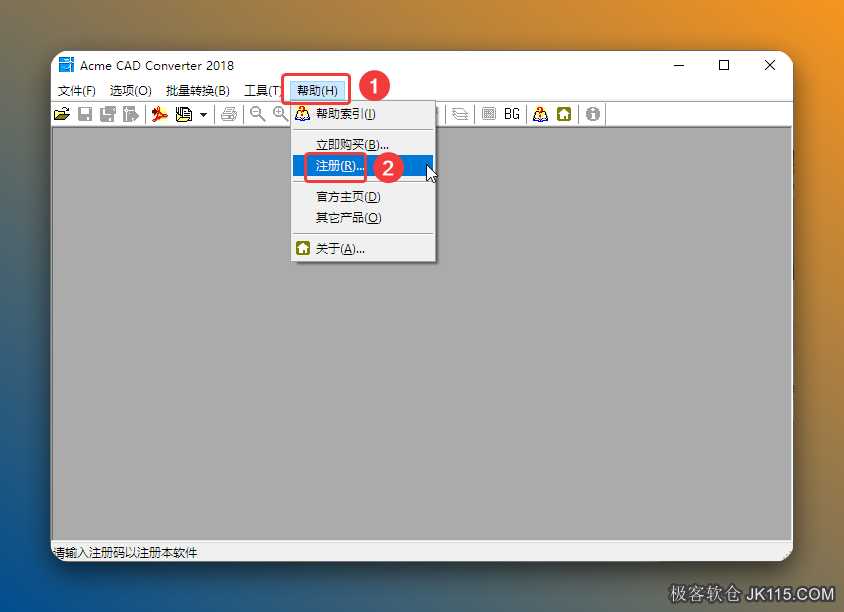Click the Layers toolbar icon

tap(460, 114)
